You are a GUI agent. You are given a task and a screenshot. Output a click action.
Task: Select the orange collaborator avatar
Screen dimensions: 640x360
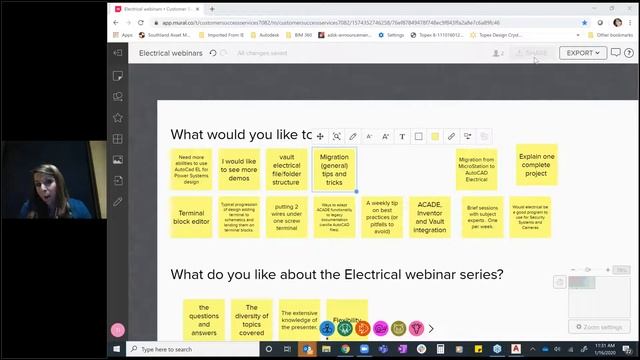pos(362,328)
